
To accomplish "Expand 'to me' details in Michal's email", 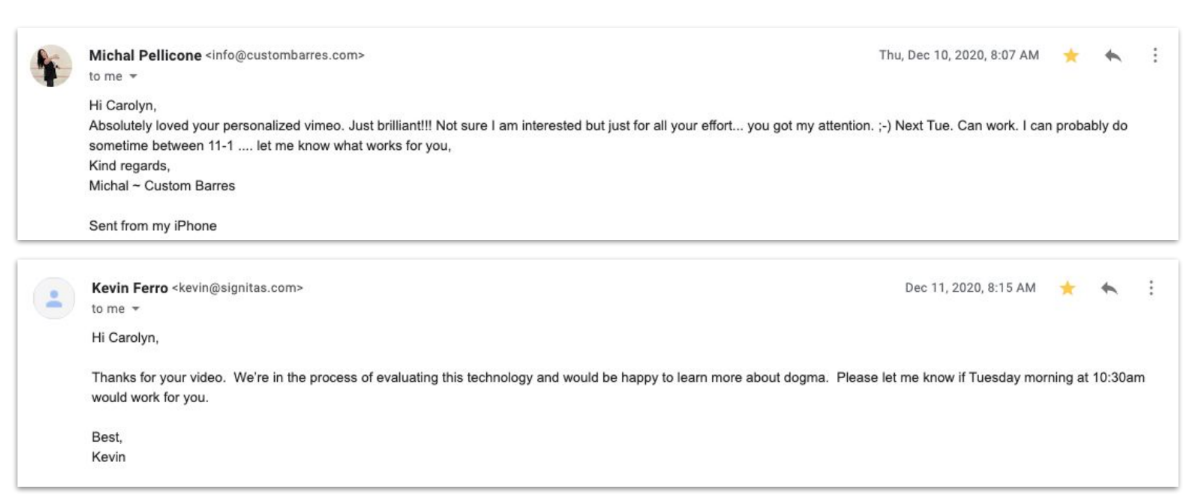I will click(x=133, y=77).
